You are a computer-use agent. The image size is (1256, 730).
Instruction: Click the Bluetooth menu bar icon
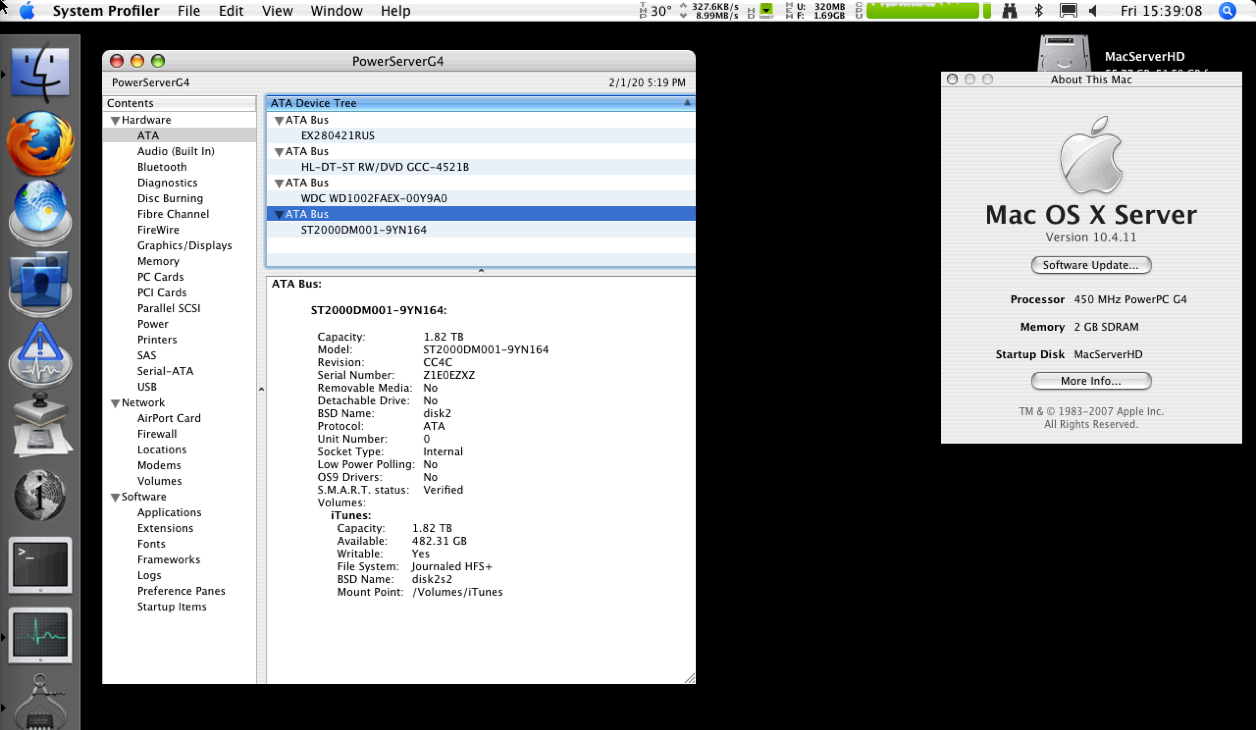click(x=1039, y=11)
